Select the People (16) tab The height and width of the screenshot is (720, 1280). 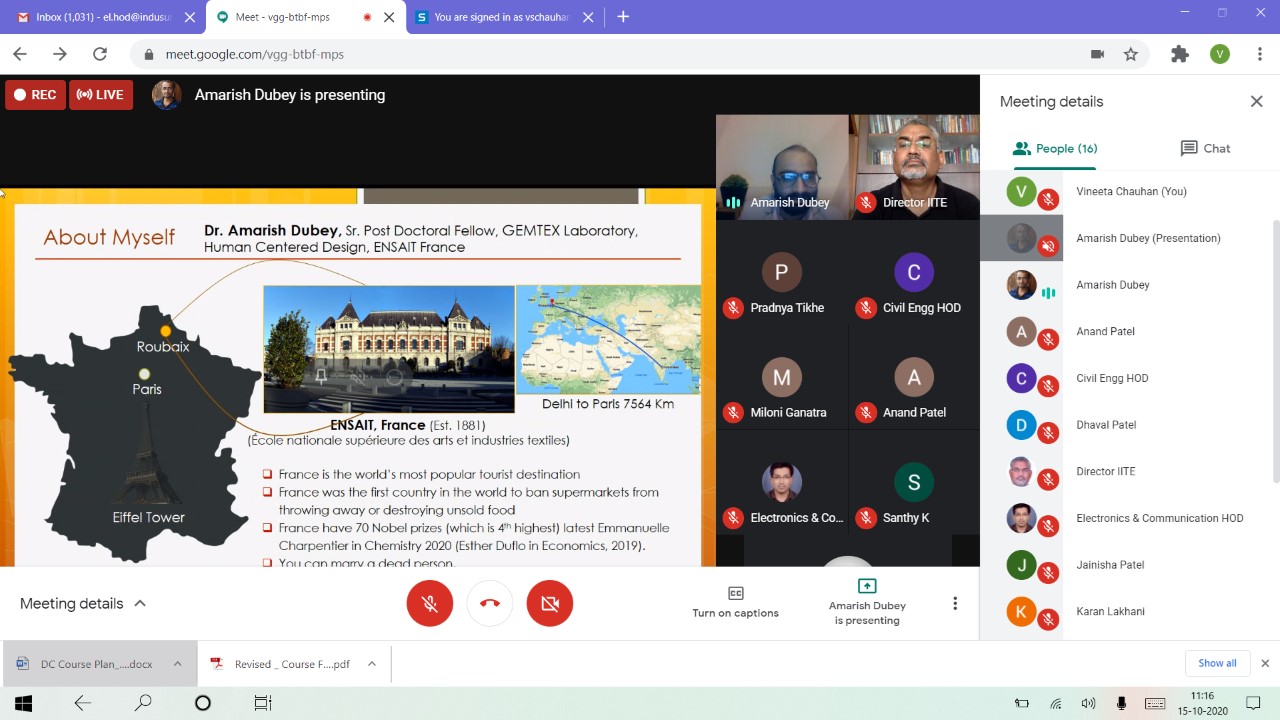(1055, 148)
